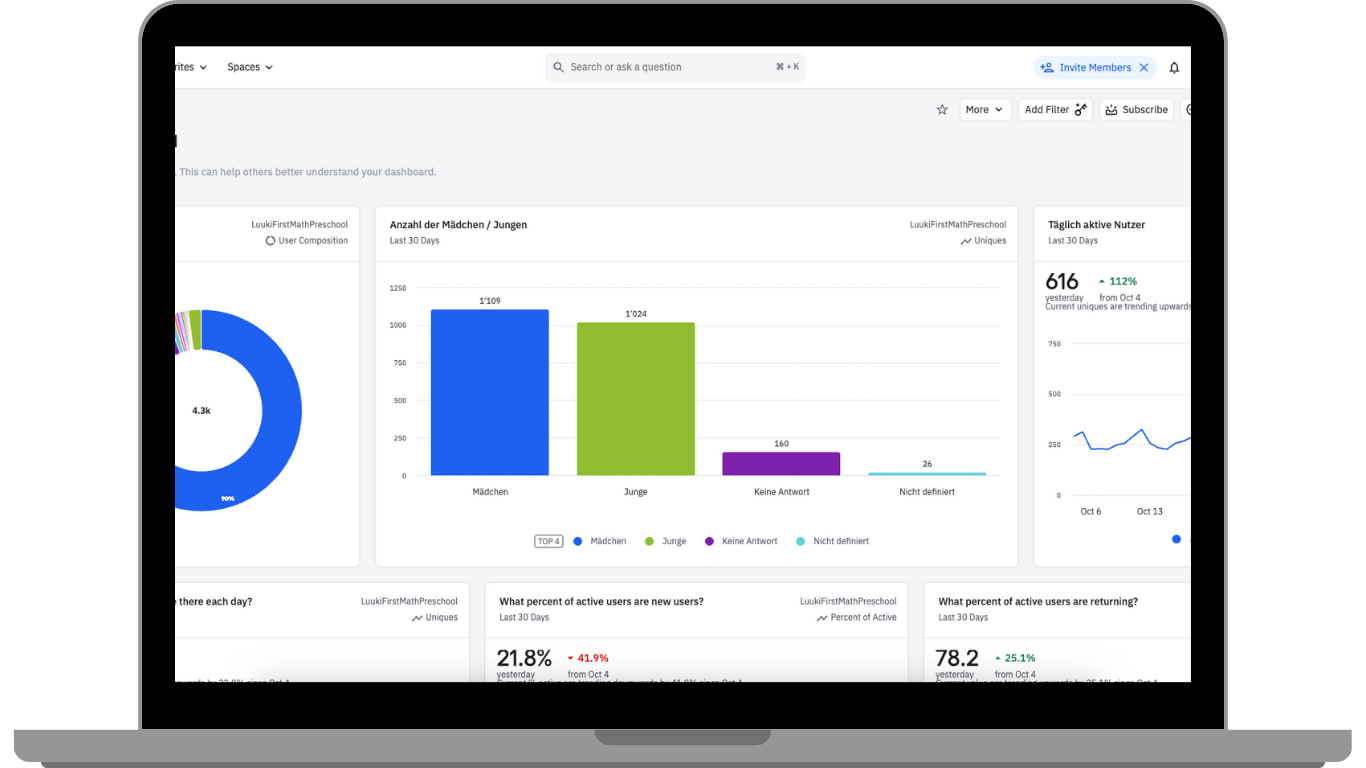Click the inbox icon on Subscribe button

[1111, 109]
